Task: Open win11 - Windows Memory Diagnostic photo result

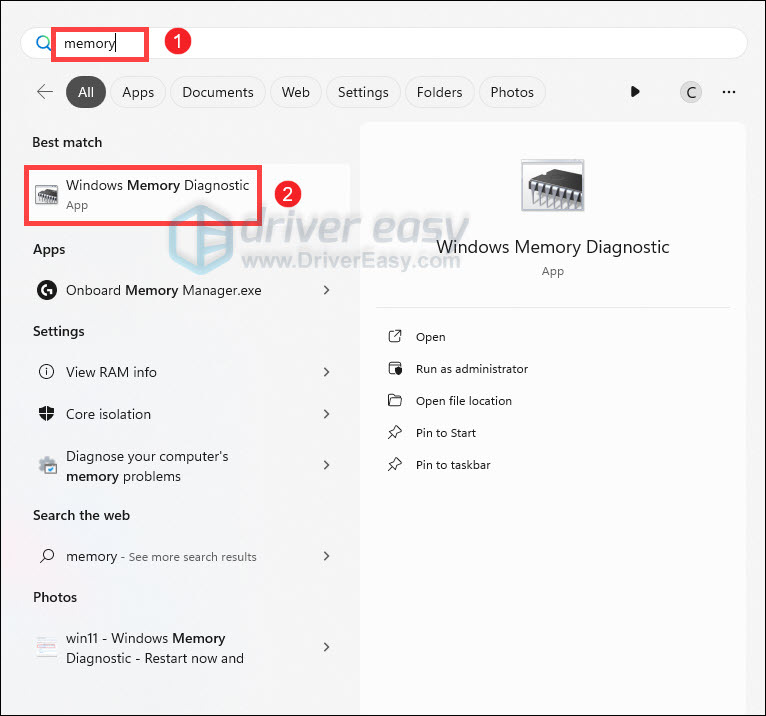Action: click(187, 648)
